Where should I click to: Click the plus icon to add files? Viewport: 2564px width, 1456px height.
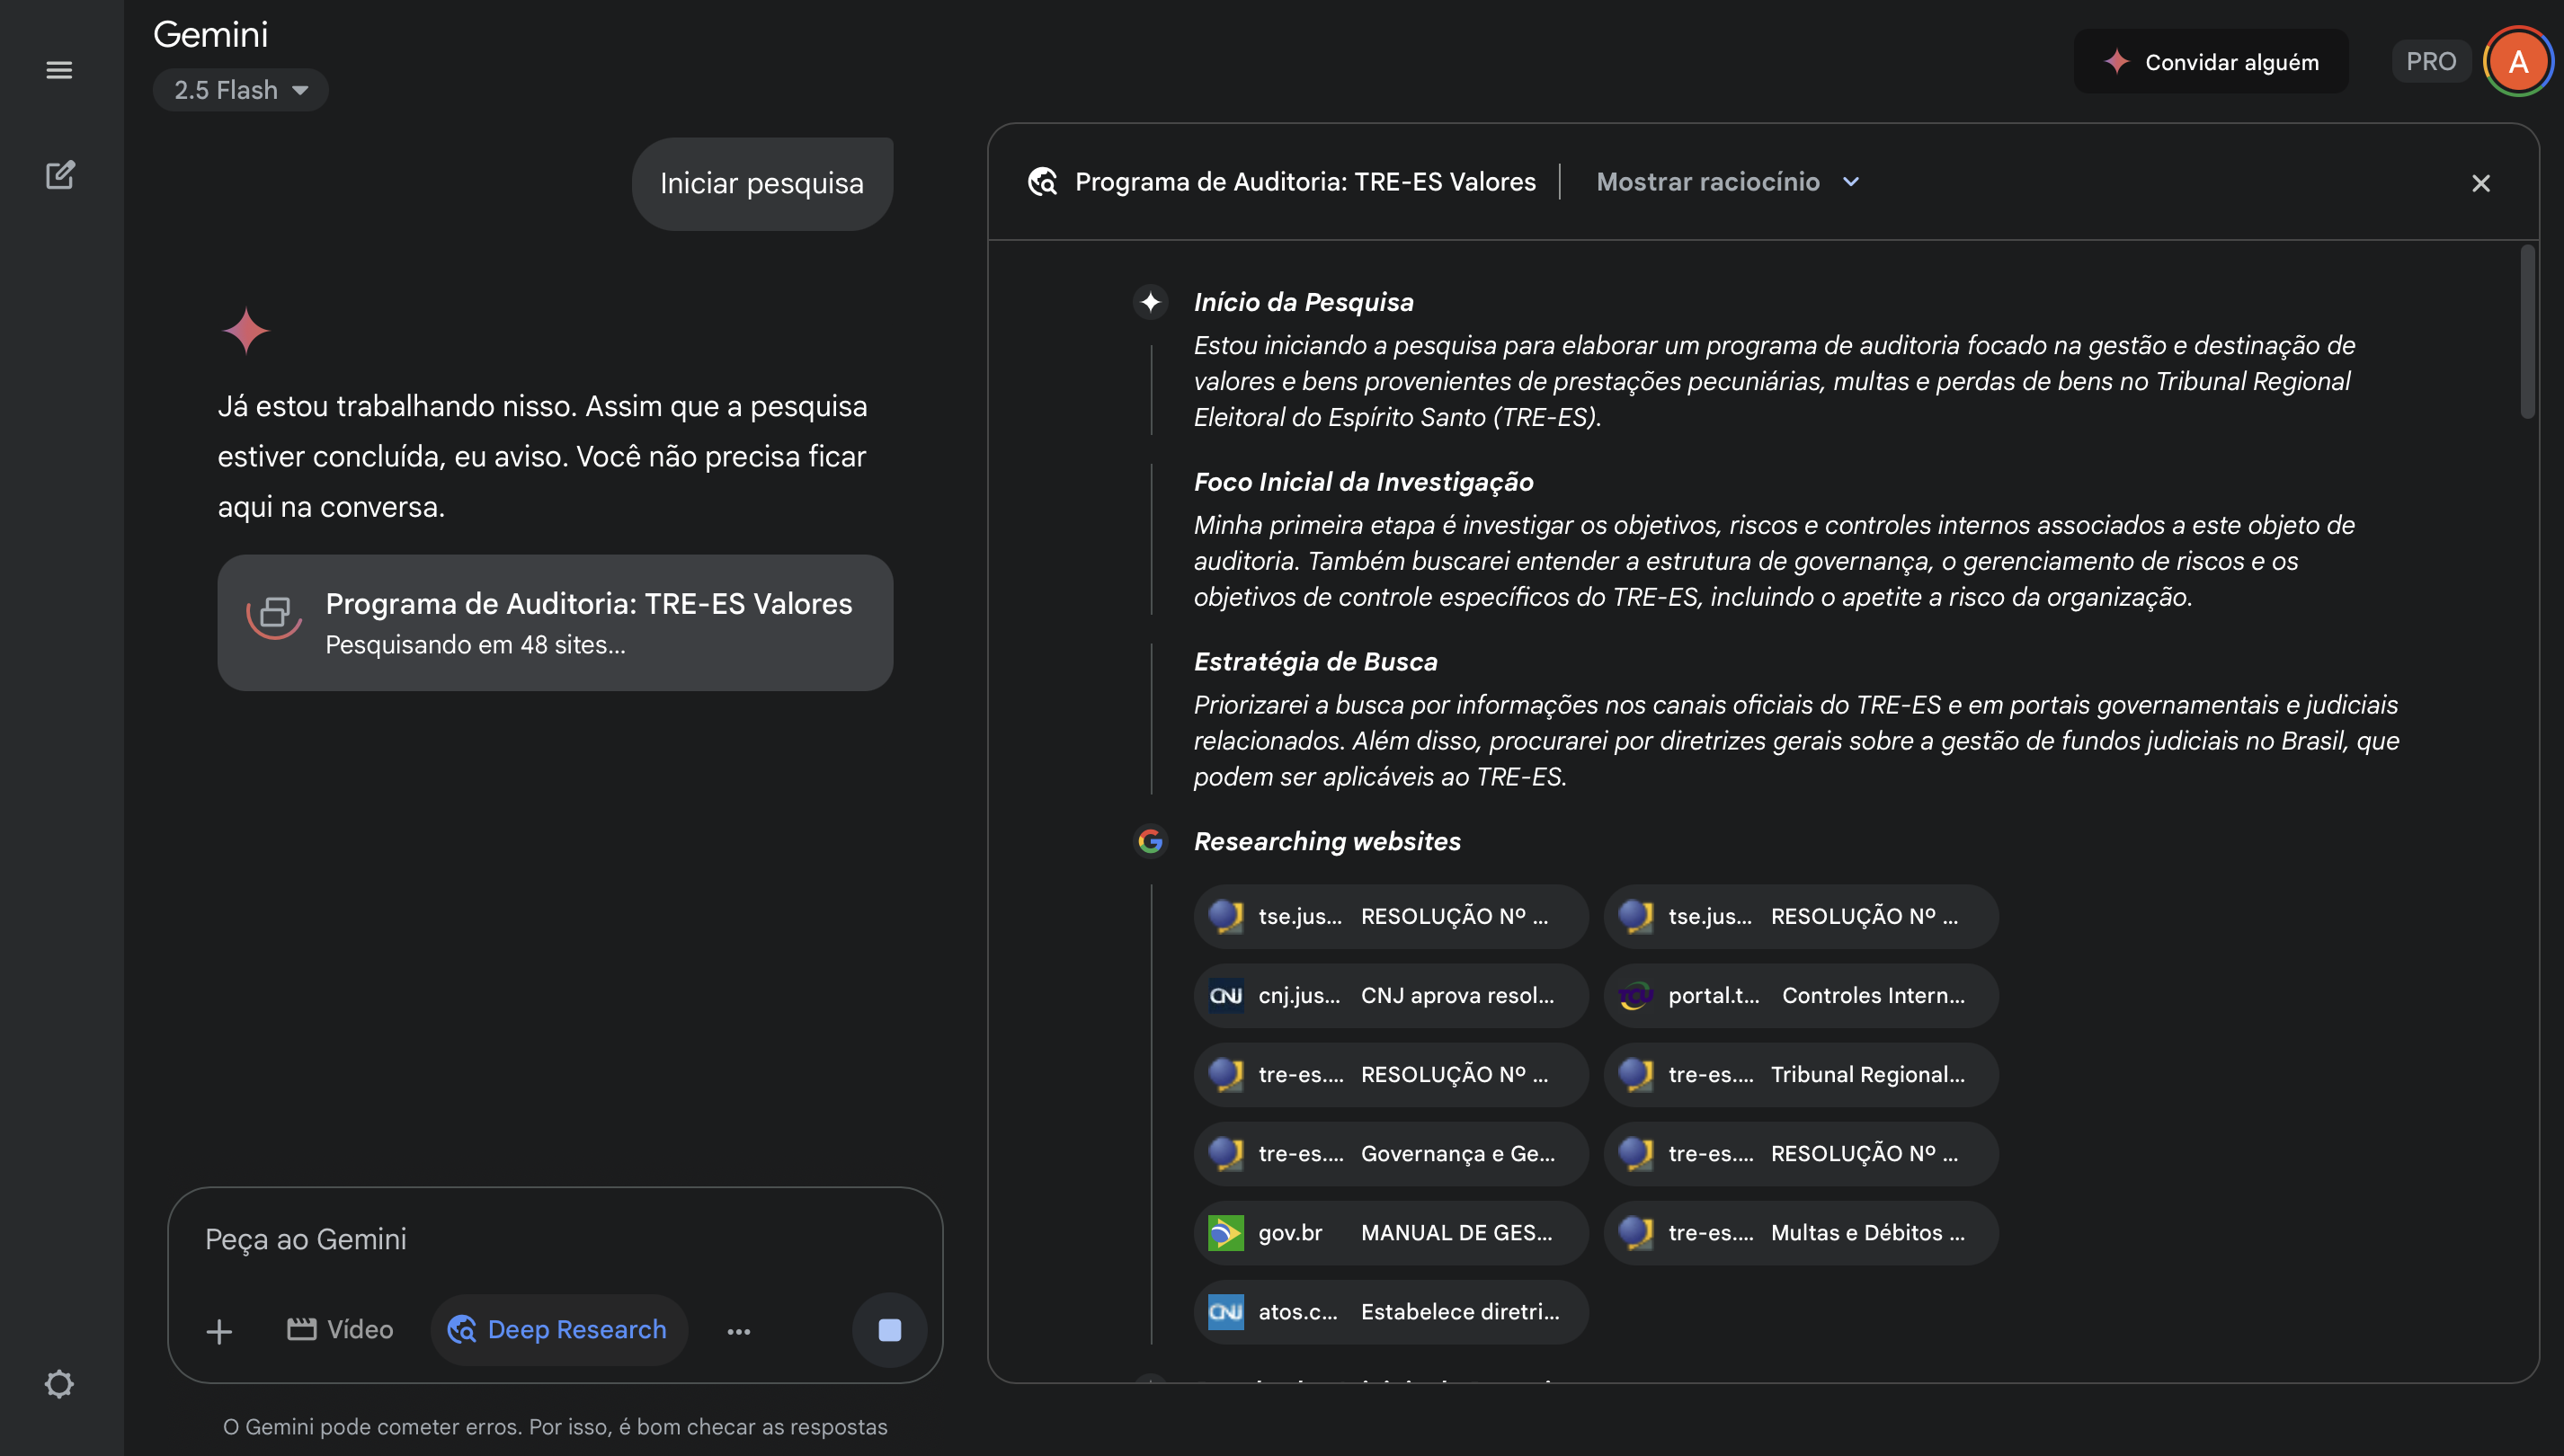[219, 1330]
